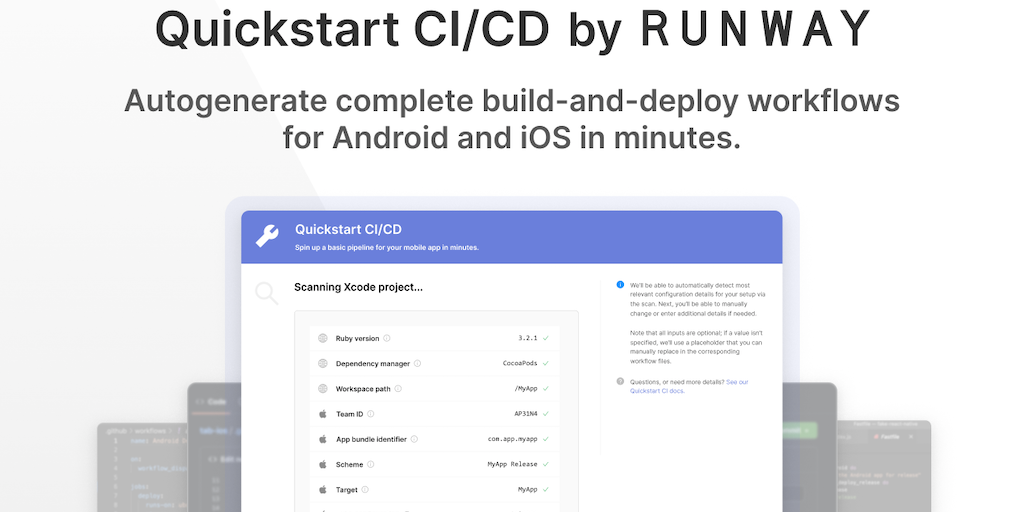
Task: Open the info tooltip next to Ruby version
Action: [387, 338]
